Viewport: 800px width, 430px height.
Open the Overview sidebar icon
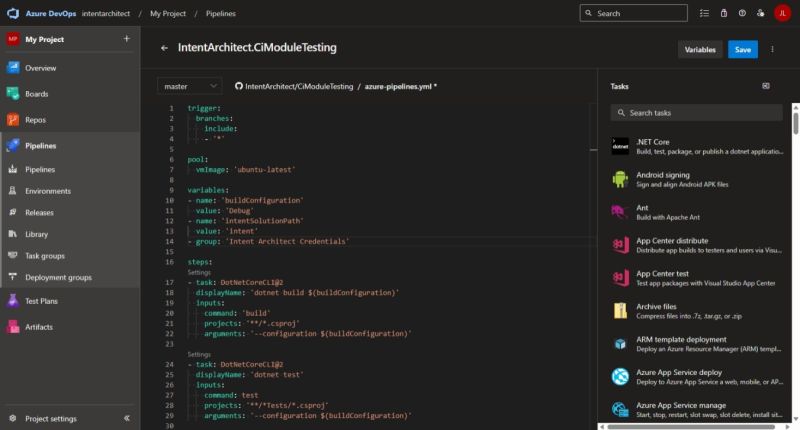(x=13, y=67)
